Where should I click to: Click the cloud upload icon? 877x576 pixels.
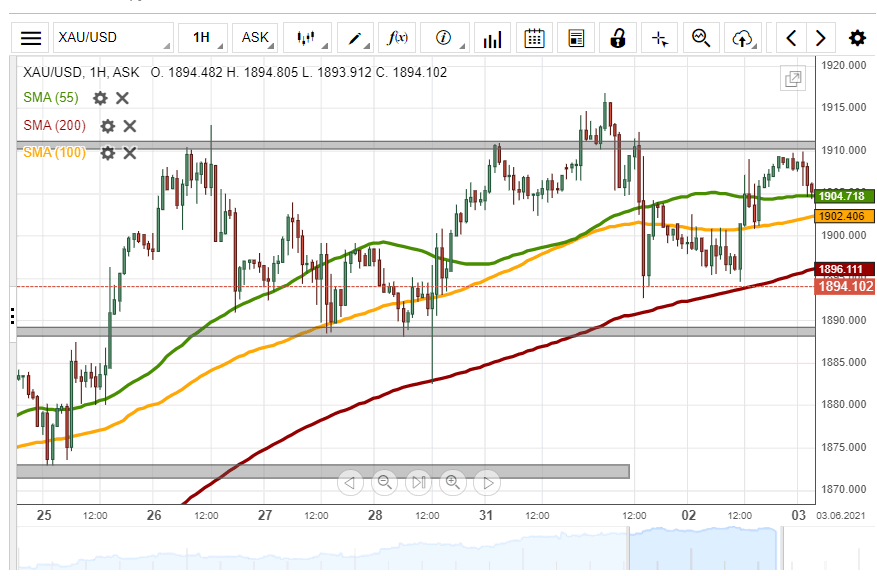[742, 38]
